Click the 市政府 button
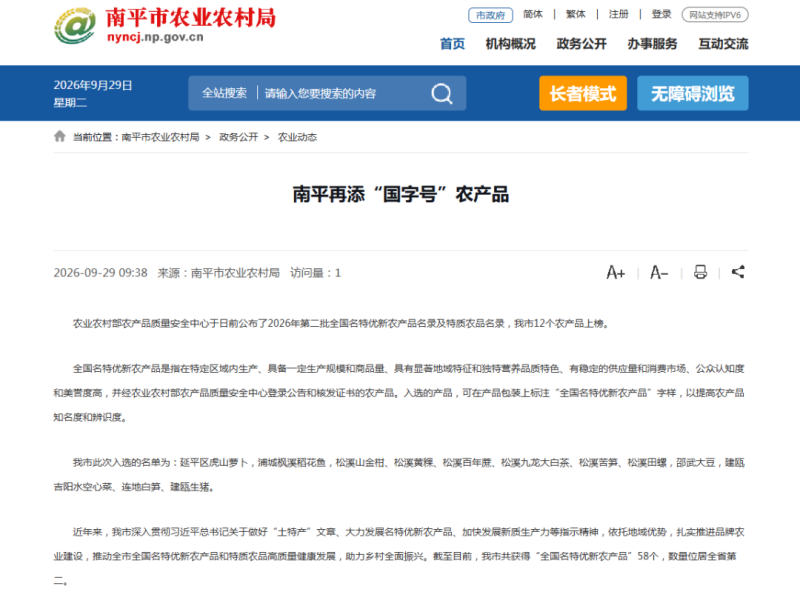Viewport: 800px width, 609px height. click(x=490, y=15)
